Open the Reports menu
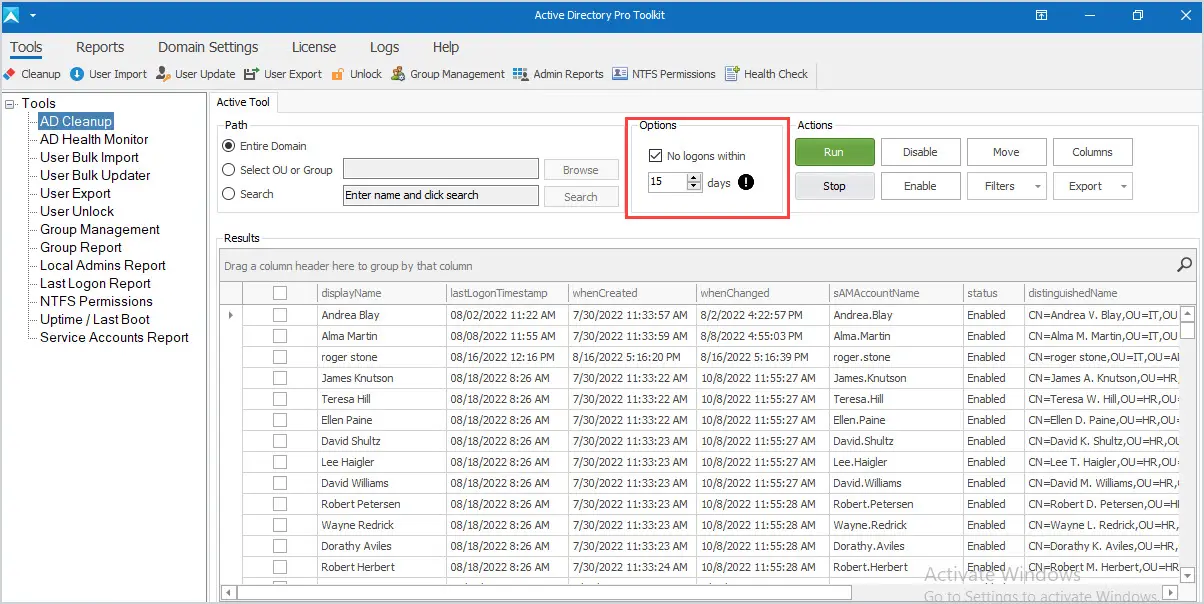1204x604 pixels. click(100, 47)
